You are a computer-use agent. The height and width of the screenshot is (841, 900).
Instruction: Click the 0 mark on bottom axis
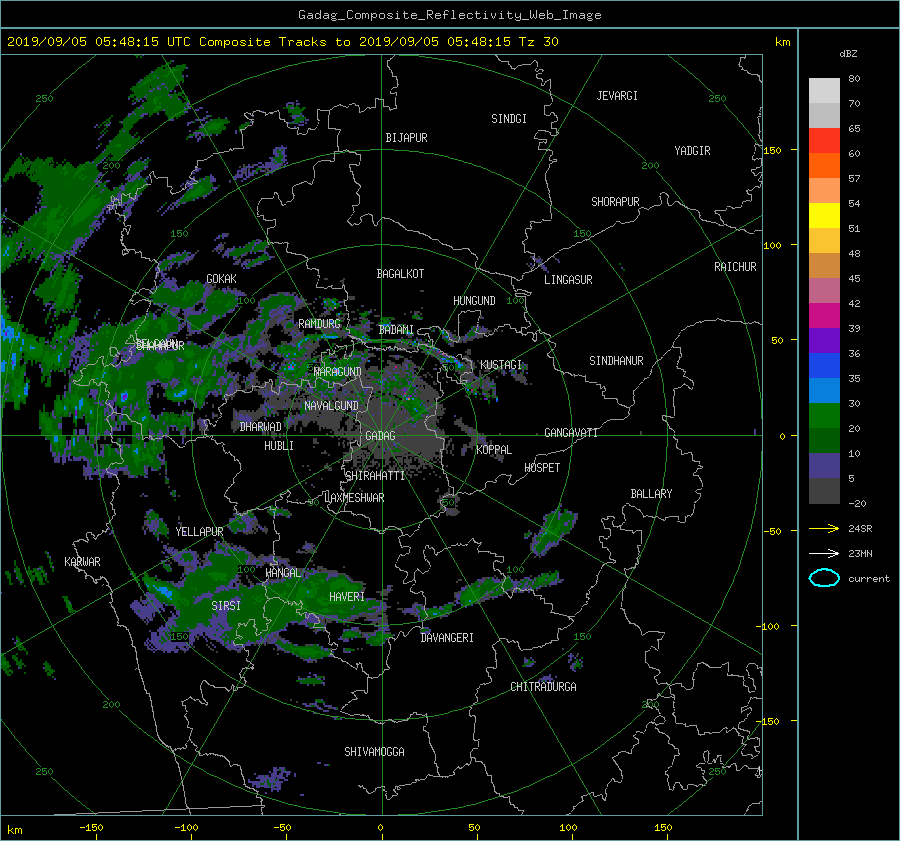coord(380,828)
